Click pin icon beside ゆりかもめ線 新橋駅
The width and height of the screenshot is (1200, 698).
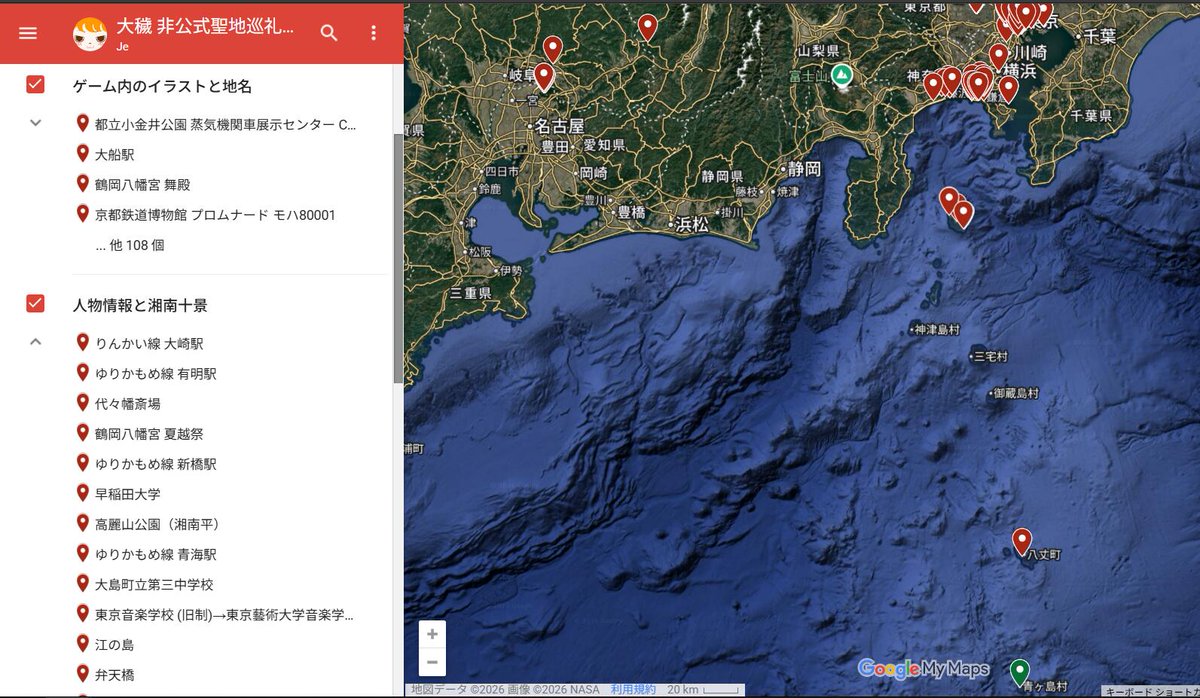[83, 462]
